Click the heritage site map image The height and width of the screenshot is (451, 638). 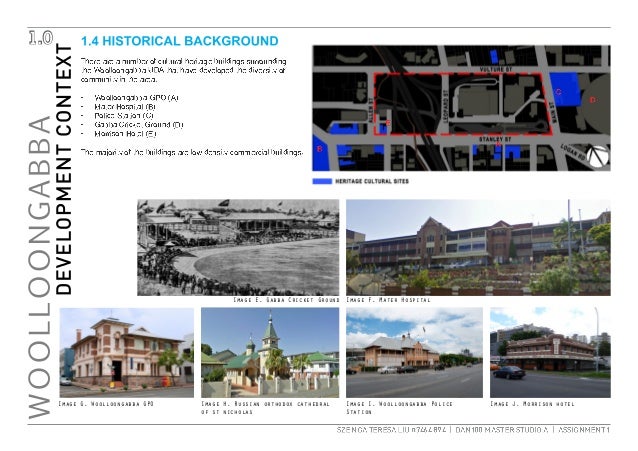click(x=461, y=108)
